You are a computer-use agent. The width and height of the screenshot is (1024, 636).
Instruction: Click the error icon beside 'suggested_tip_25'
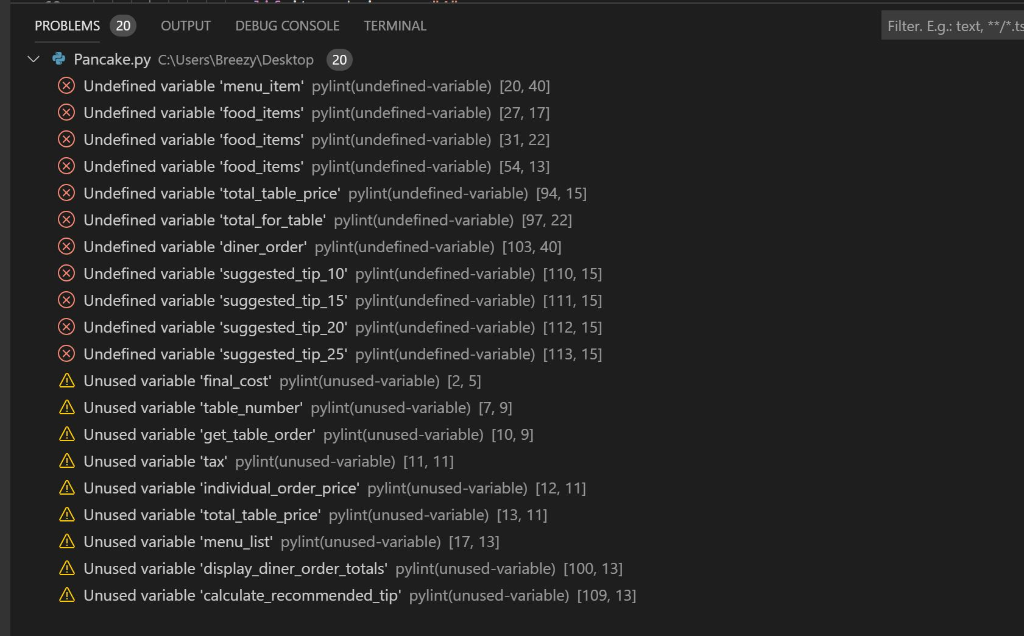click(66, 353)
